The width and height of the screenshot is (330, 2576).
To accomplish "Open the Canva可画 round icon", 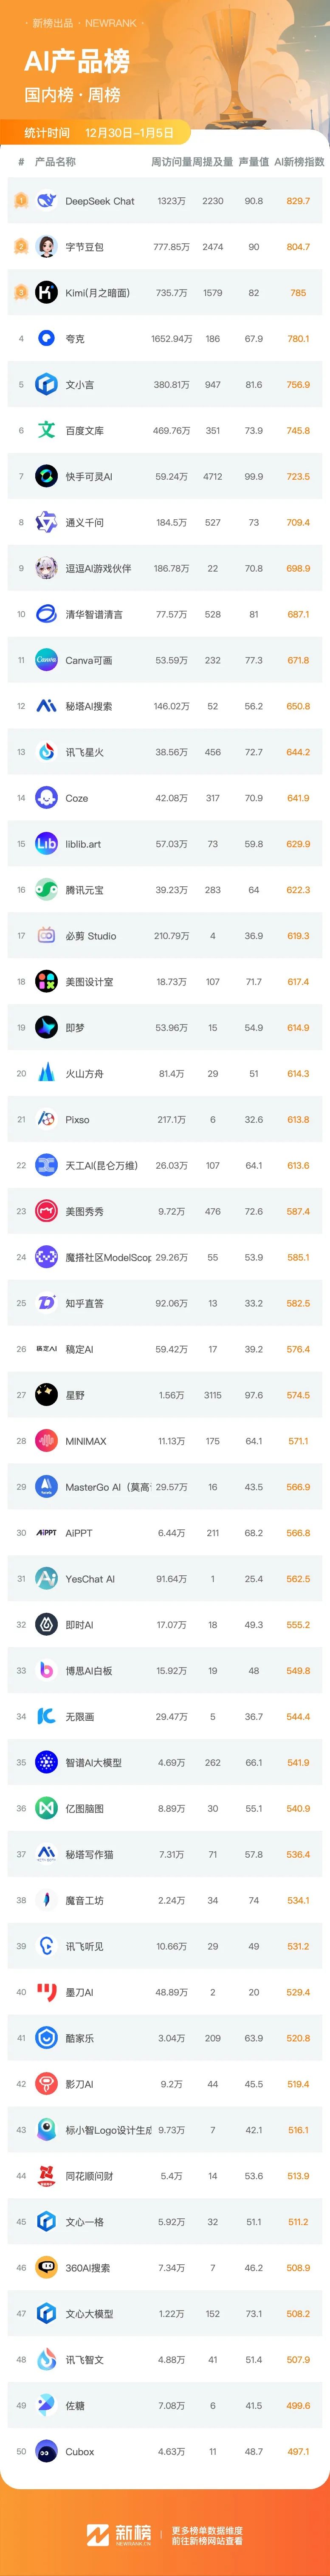I will coord(46,660).
